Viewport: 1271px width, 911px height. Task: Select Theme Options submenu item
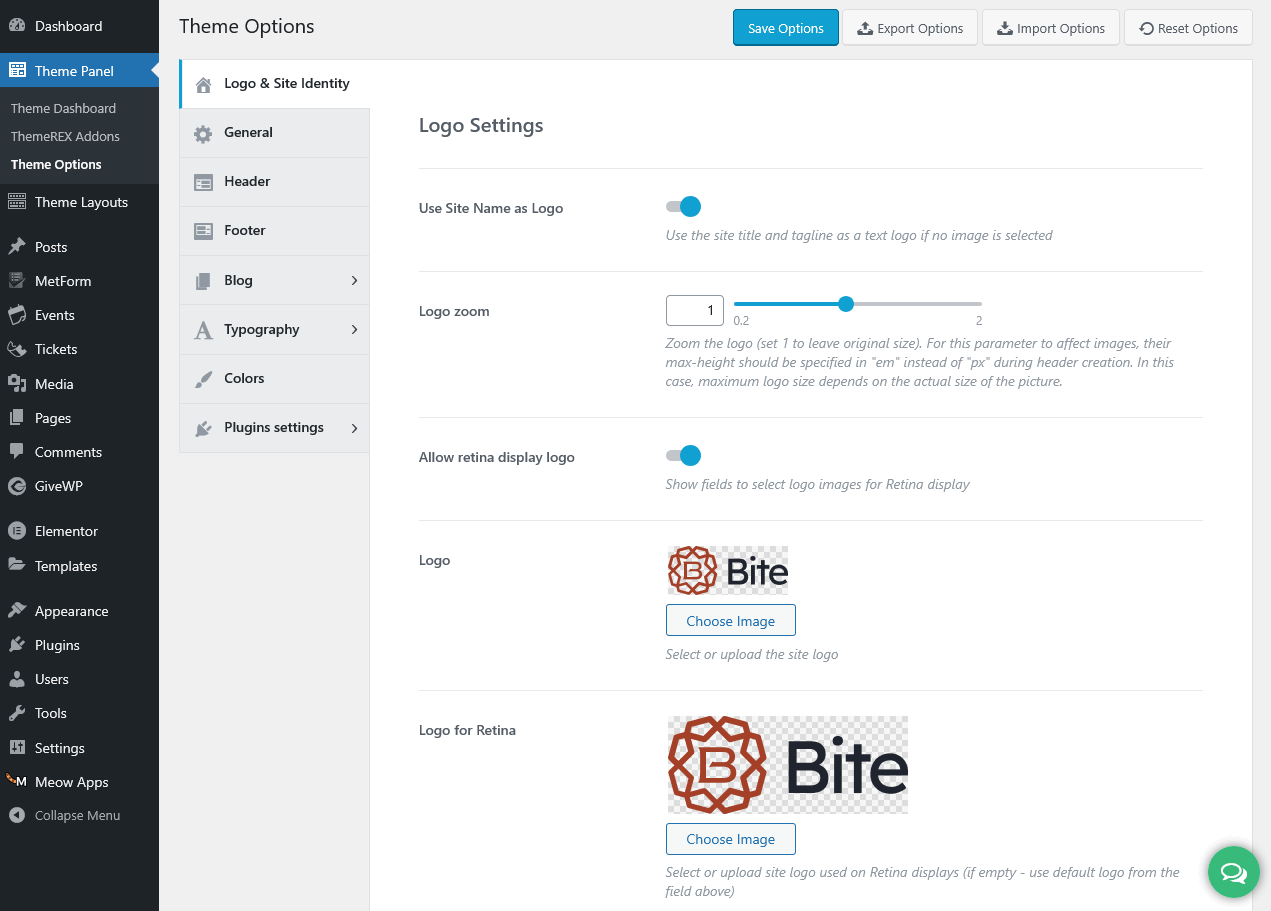coord(56,164)
